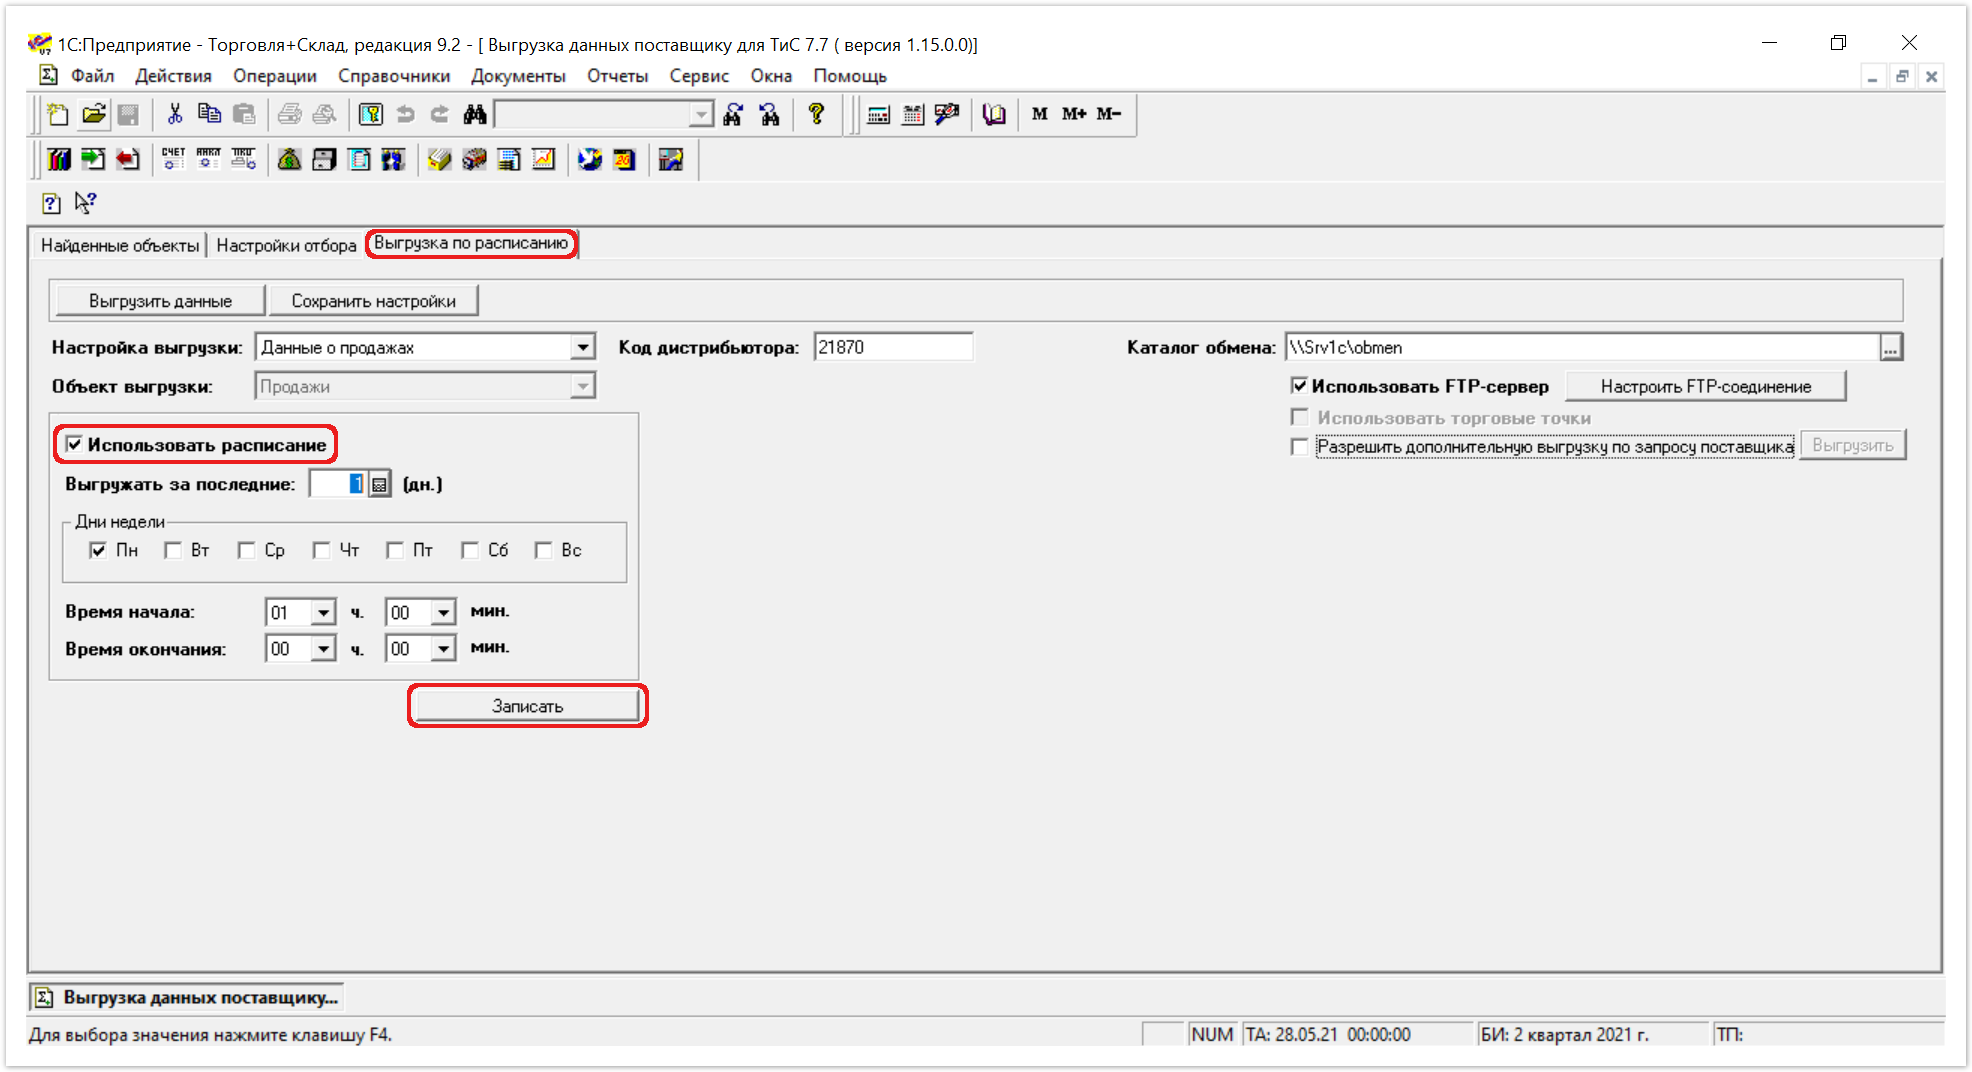This screenshot has height=1072, width=1972.
Task: Click the globe icon in second toolbar
Action: [x=590, y=159]
